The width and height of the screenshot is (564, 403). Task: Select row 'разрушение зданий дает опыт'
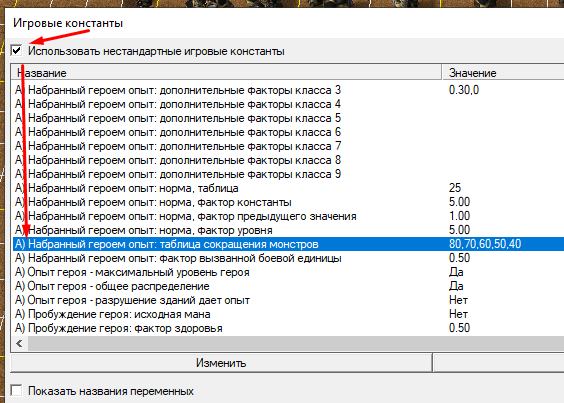click(288, 300)
